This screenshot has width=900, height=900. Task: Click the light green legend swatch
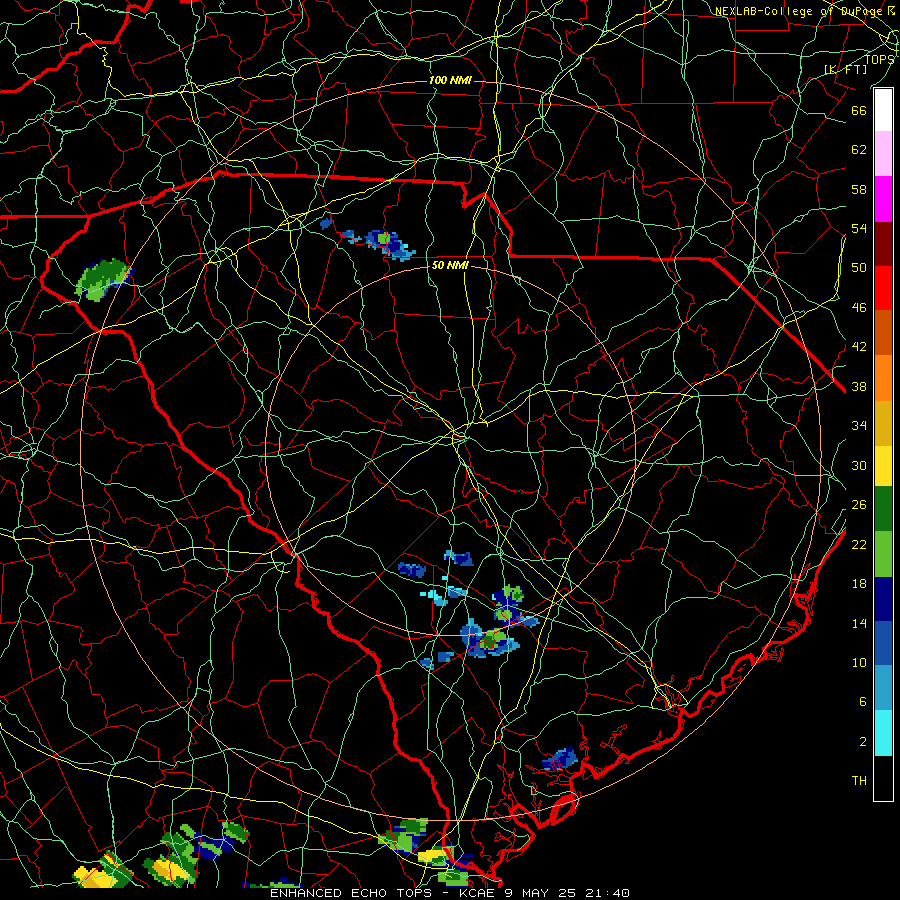point(883,554)
